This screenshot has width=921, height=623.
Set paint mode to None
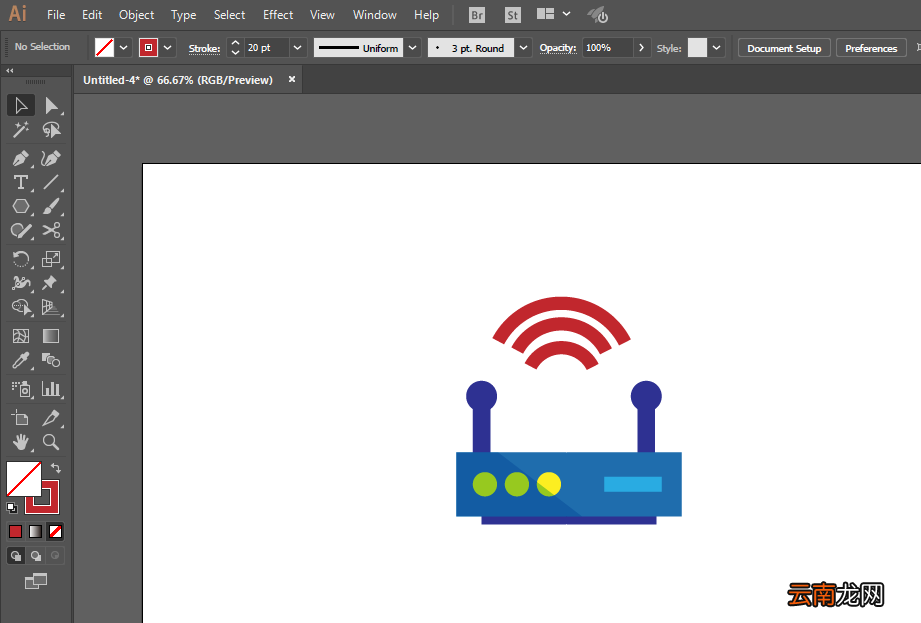[x=55, y=531]
